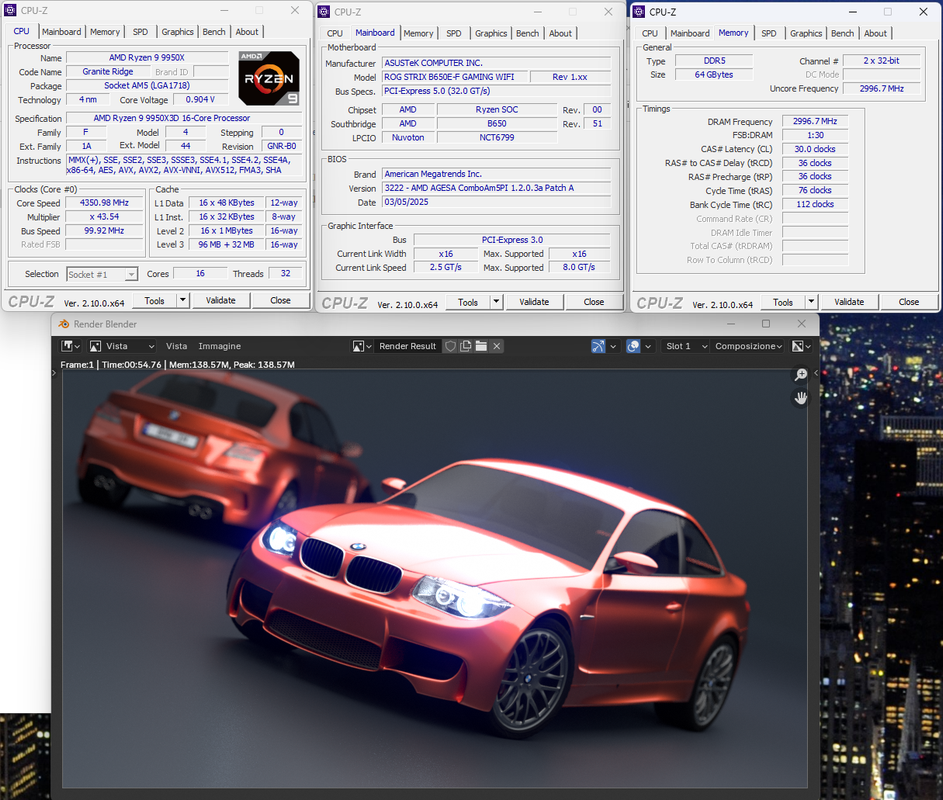Click Validate in middle CPU-Z window
This screenshot has height=800, width=943.
534,302
